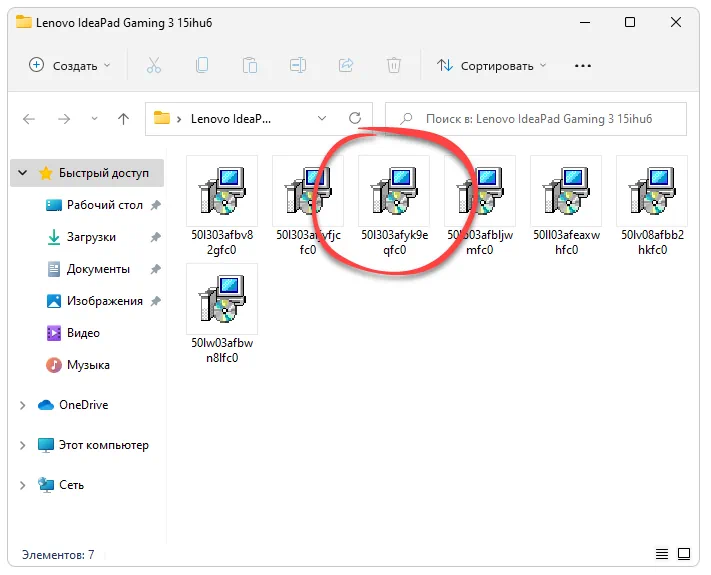This screenshot has width=711, height=575.
Task: Collapse the Быстрый доступ section
Action: tap(23, 173)
